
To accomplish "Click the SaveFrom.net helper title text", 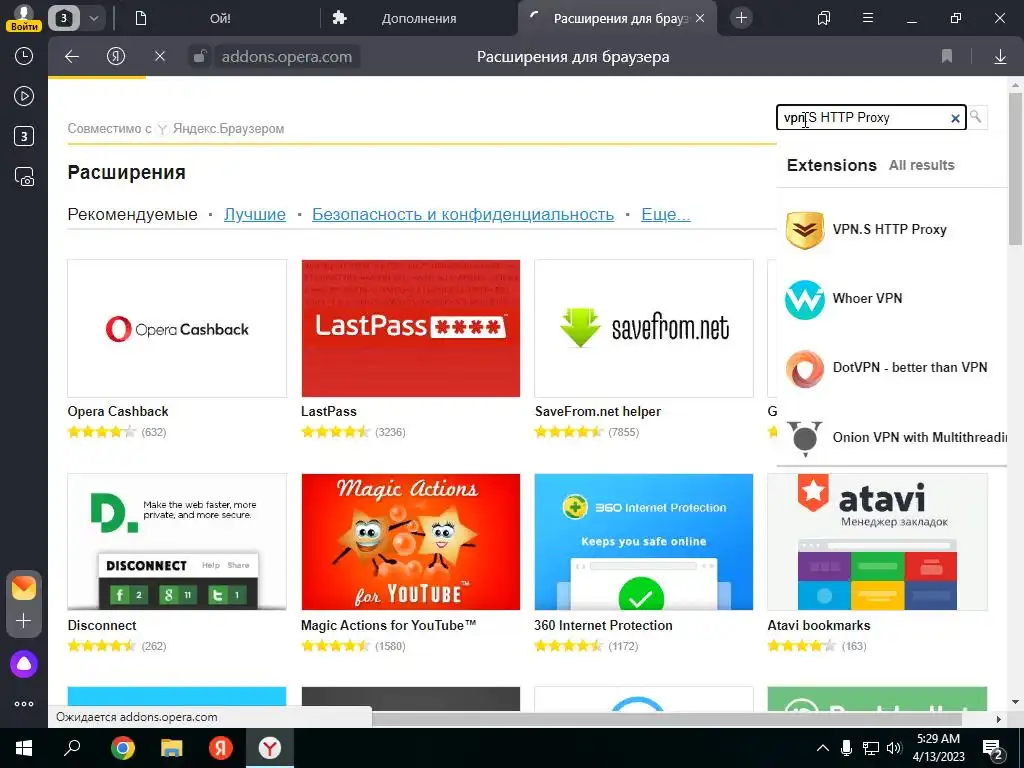I will (598, 411).
